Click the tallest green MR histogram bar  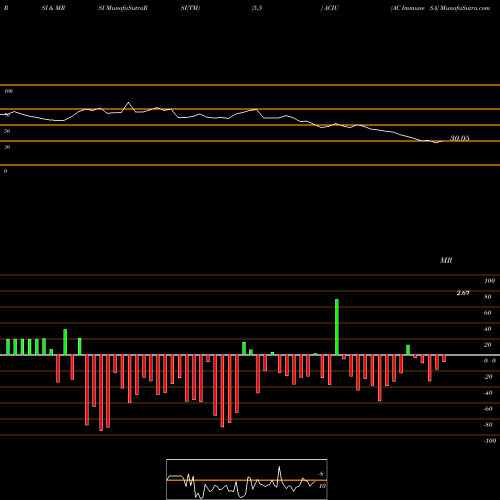337,327
